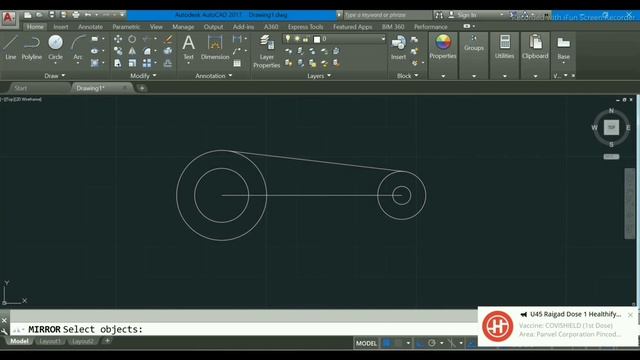
Task: Open Layer Properties manager
Action: point(266,51)
